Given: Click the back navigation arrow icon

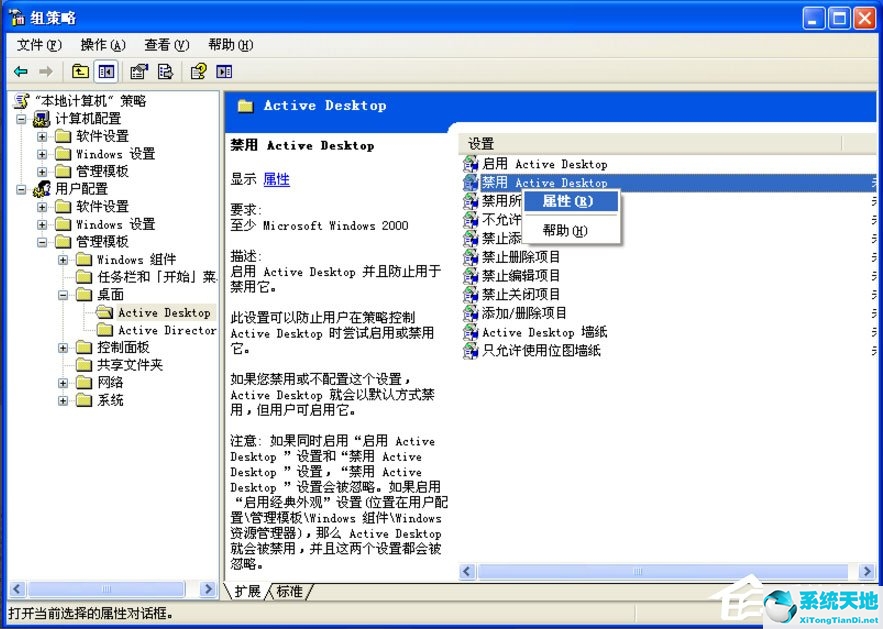Looking at the screenshot, I should pos(22,71).
